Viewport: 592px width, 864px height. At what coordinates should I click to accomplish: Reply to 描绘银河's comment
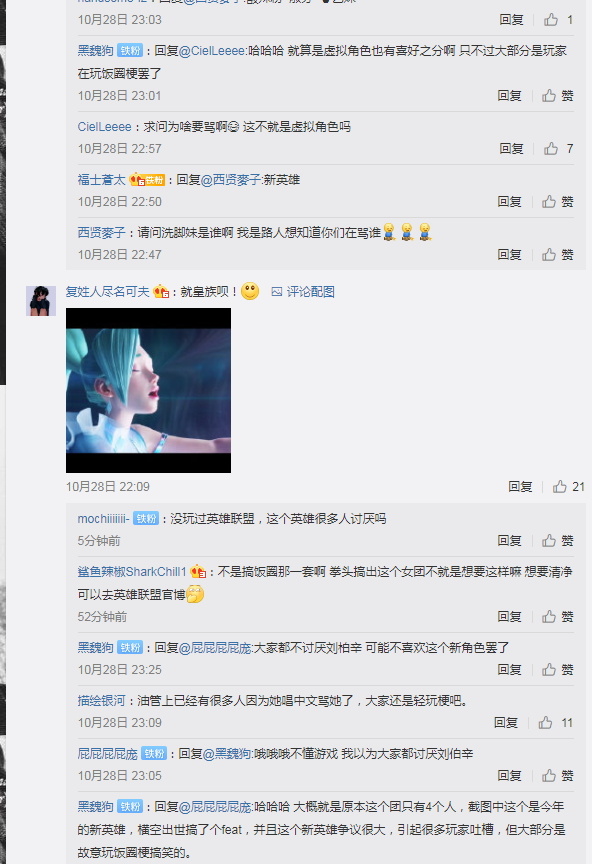(x=505, y=722)
